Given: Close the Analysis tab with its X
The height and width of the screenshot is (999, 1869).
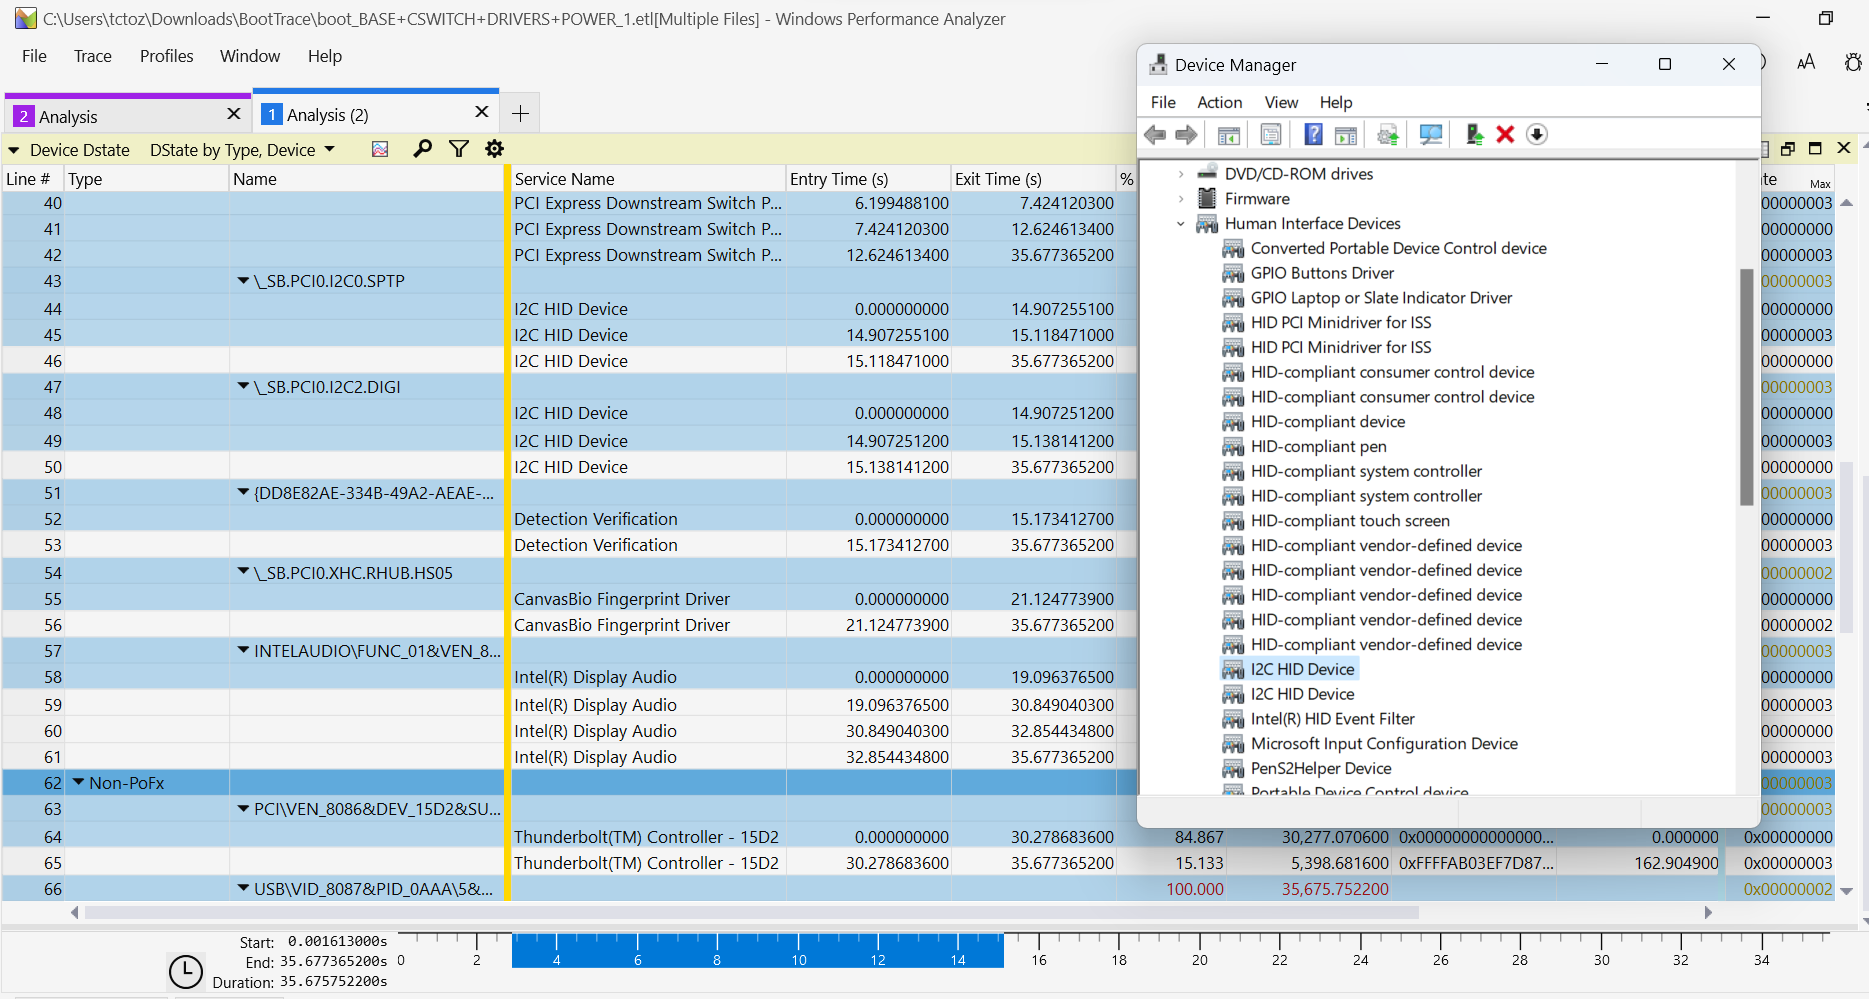Looking at the screenshot, I should [234, 114].
